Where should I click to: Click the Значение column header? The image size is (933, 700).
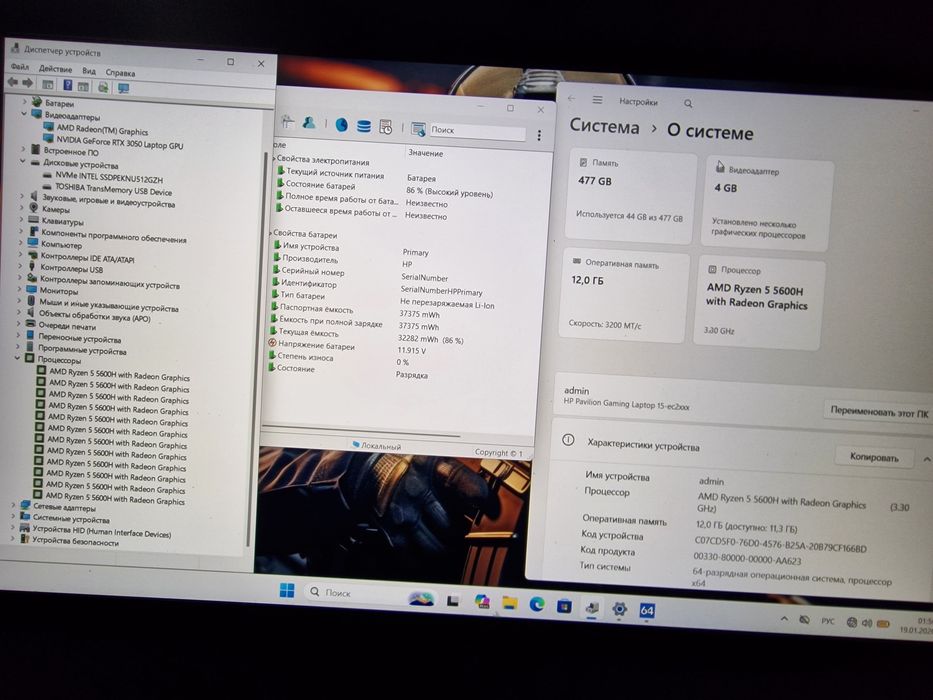click(425, 153)
